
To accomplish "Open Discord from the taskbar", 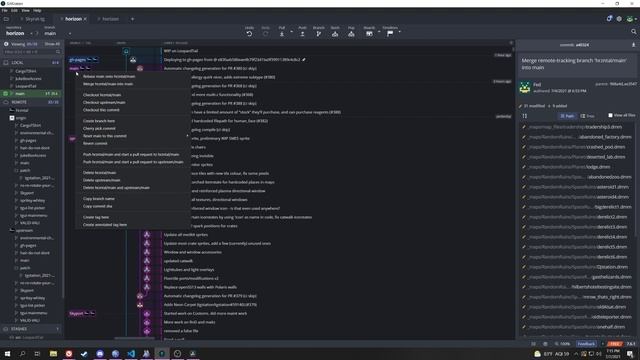I will [100, 353].
